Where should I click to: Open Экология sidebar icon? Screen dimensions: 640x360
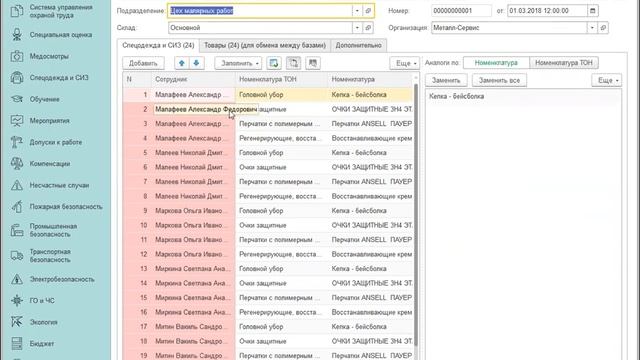(x=17, y=322)
